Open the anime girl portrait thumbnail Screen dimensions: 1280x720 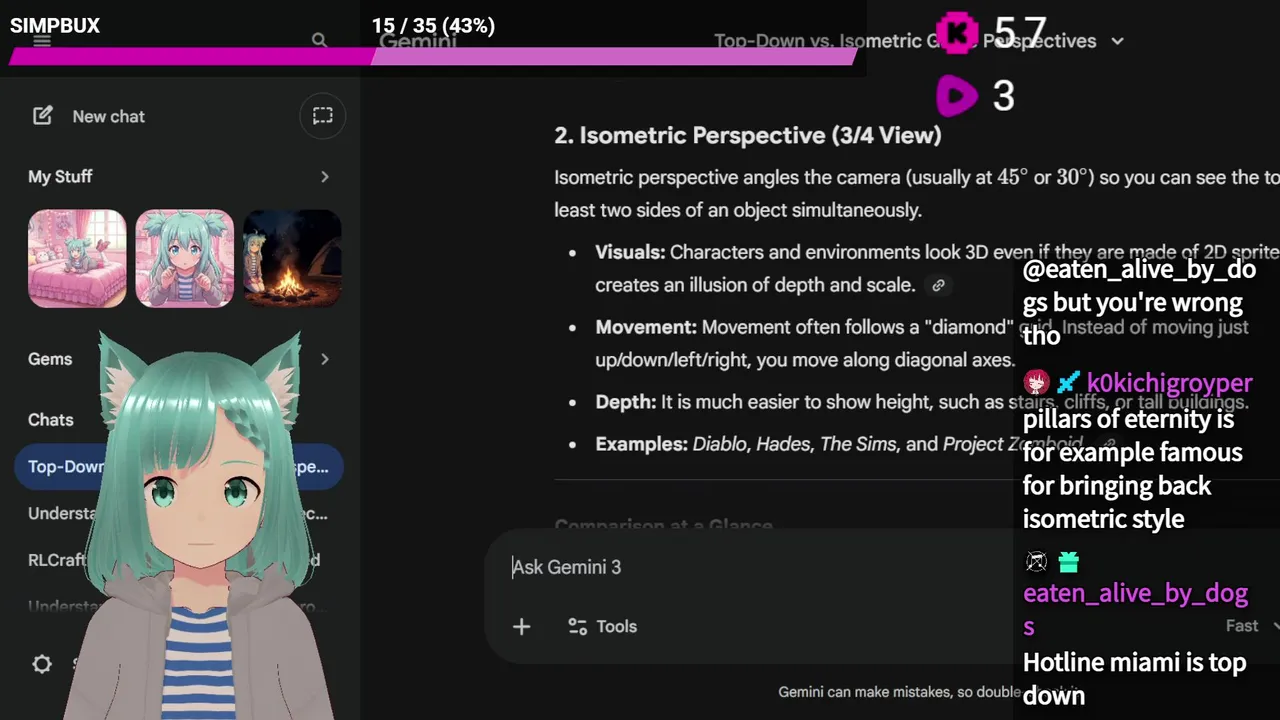(184, 258)
